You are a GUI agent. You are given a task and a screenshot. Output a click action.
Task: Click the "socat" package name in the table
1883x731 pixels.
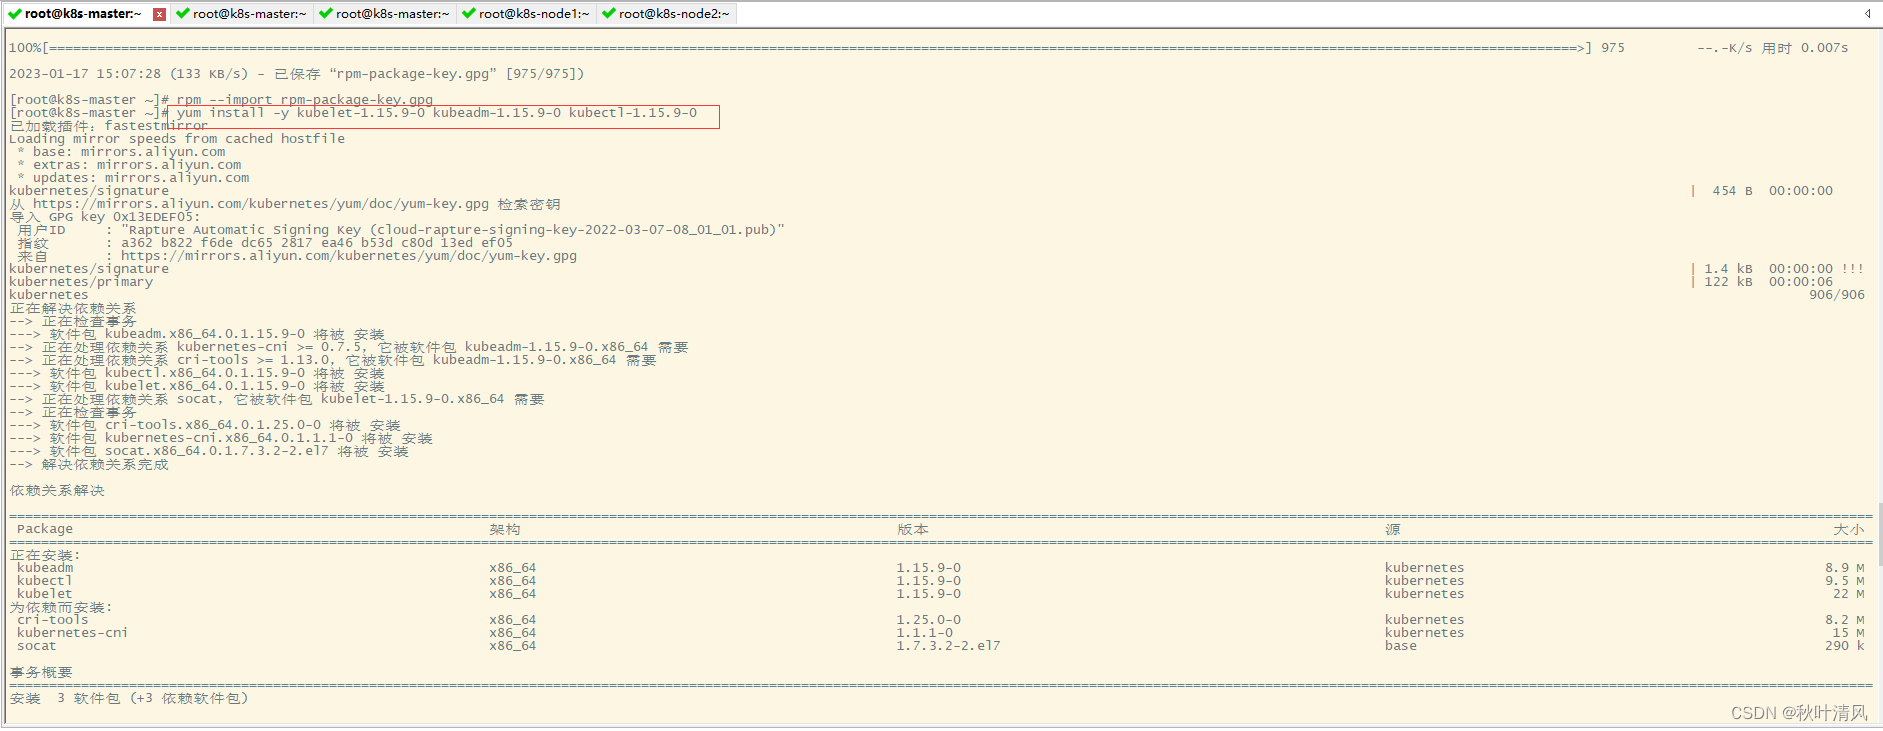(x=37, y=646)
